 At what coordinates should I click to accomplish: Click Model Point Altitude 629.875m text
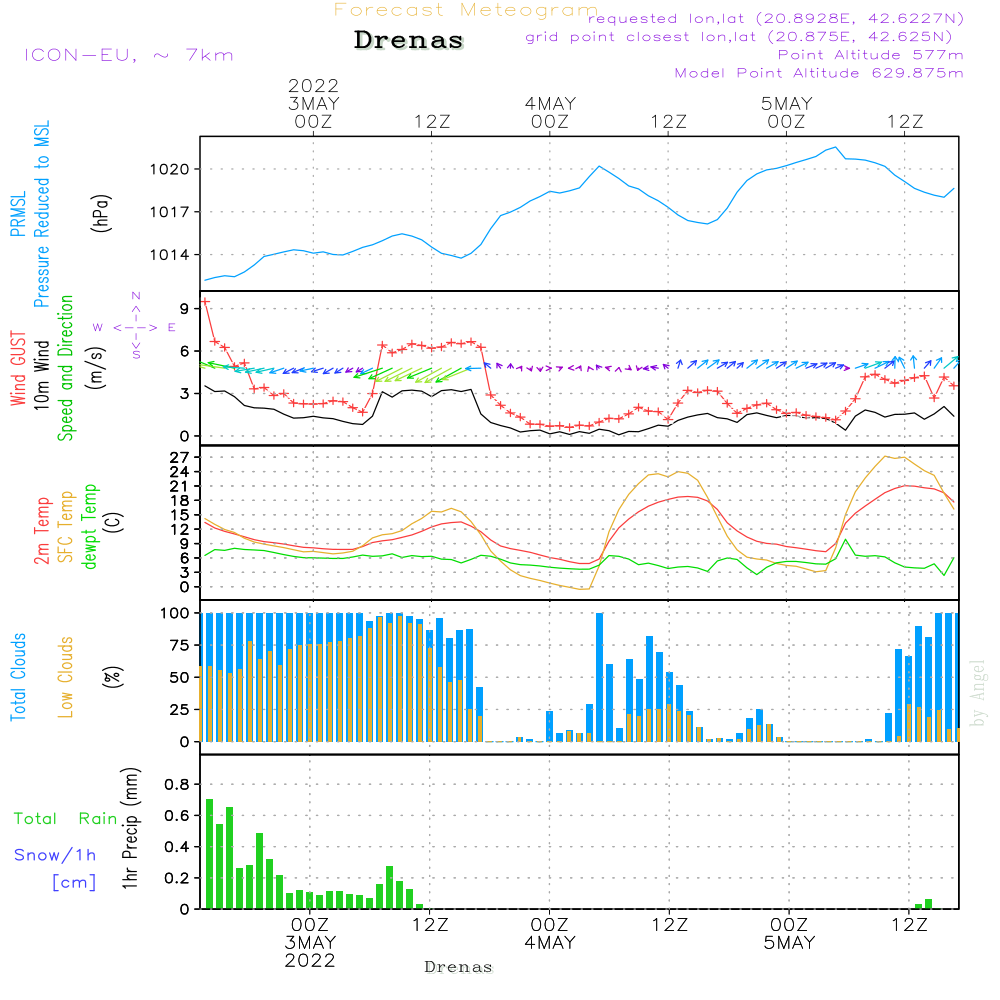[819, 73]
